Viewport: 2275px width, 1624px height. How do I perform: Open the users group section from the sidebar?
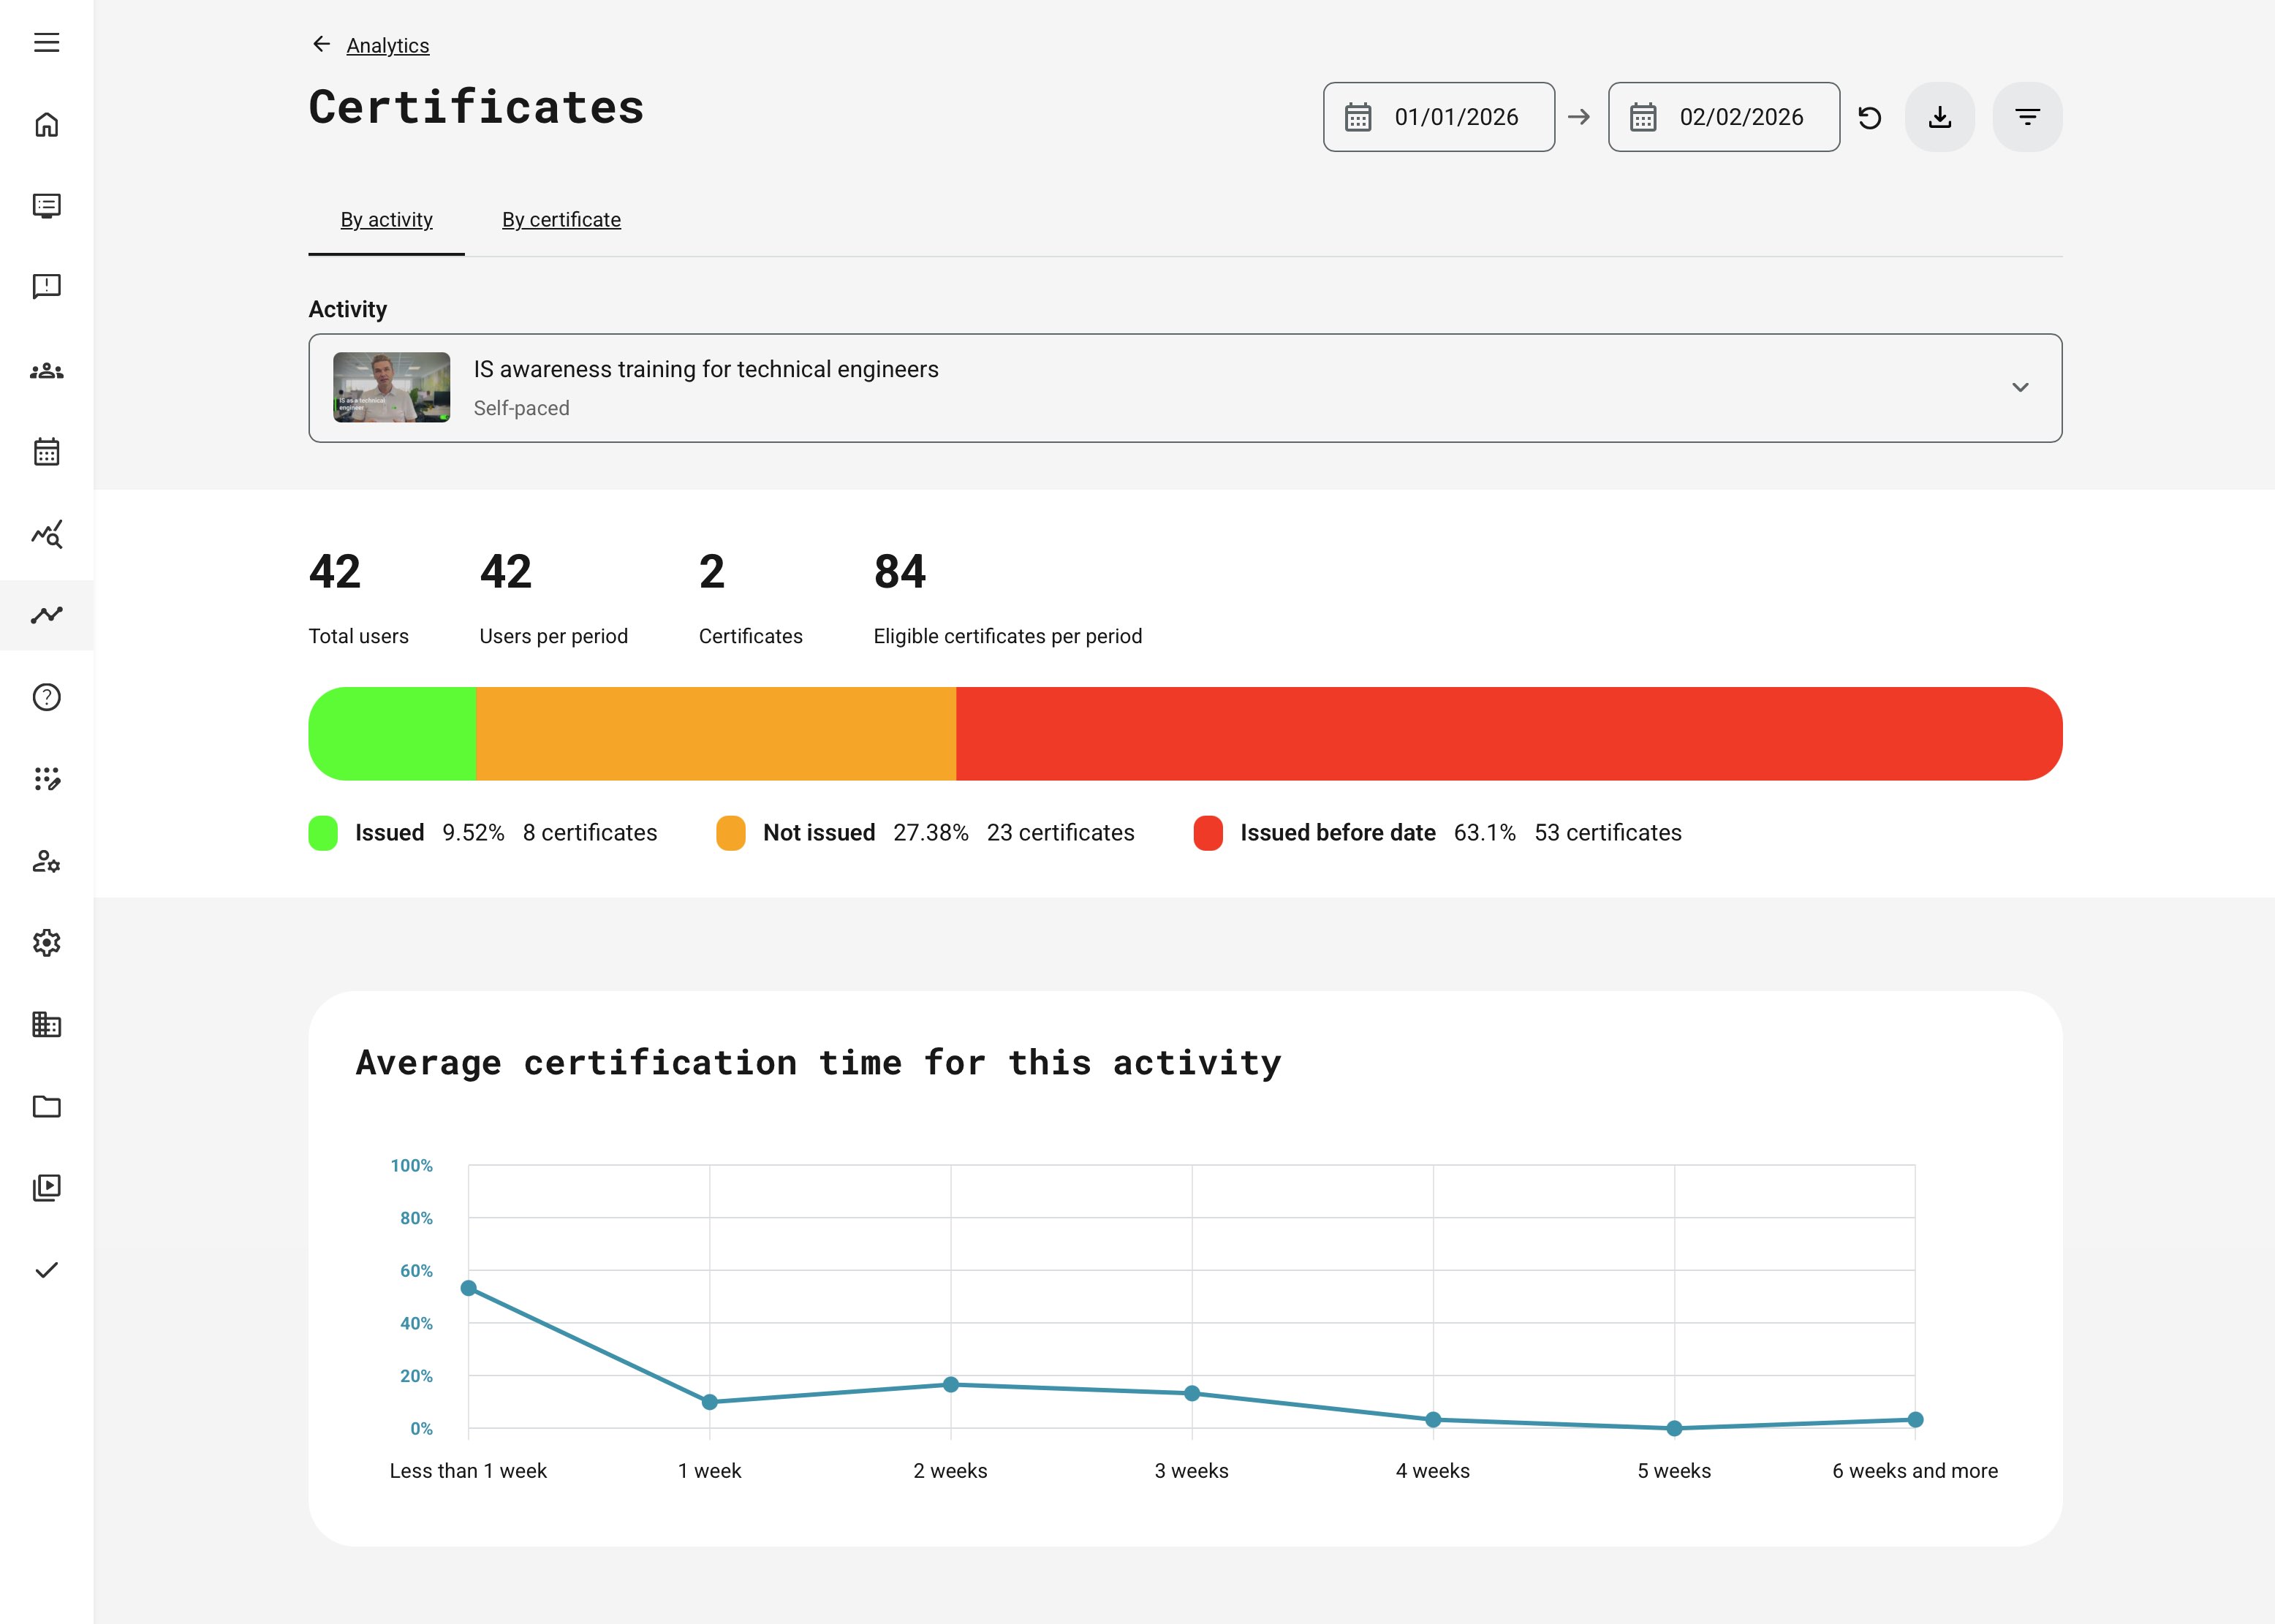(x=46, y=370)
